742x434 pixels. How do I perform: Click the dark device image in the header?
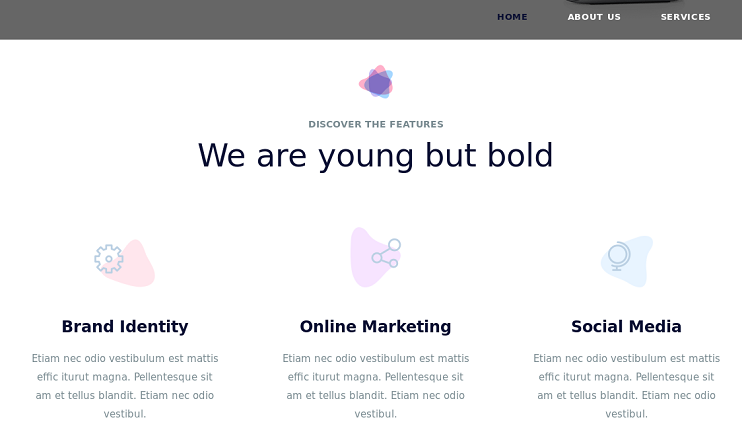click(620, 3)
